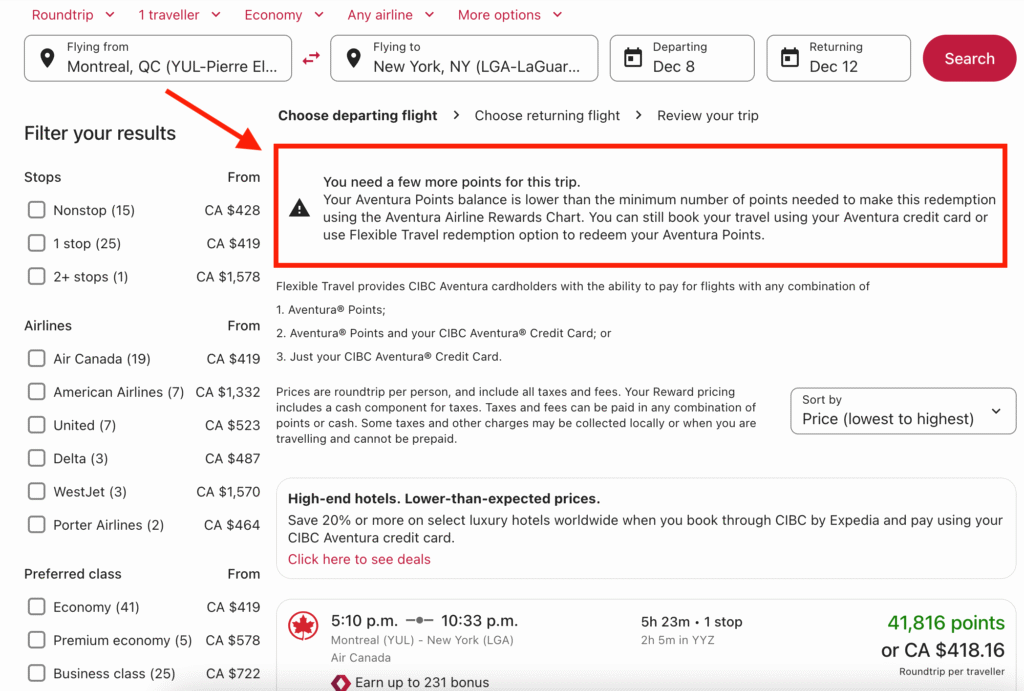This screenshot has width=1024, height=691.
Task: Go to Choose returning flight step
Action: (547, 115)
